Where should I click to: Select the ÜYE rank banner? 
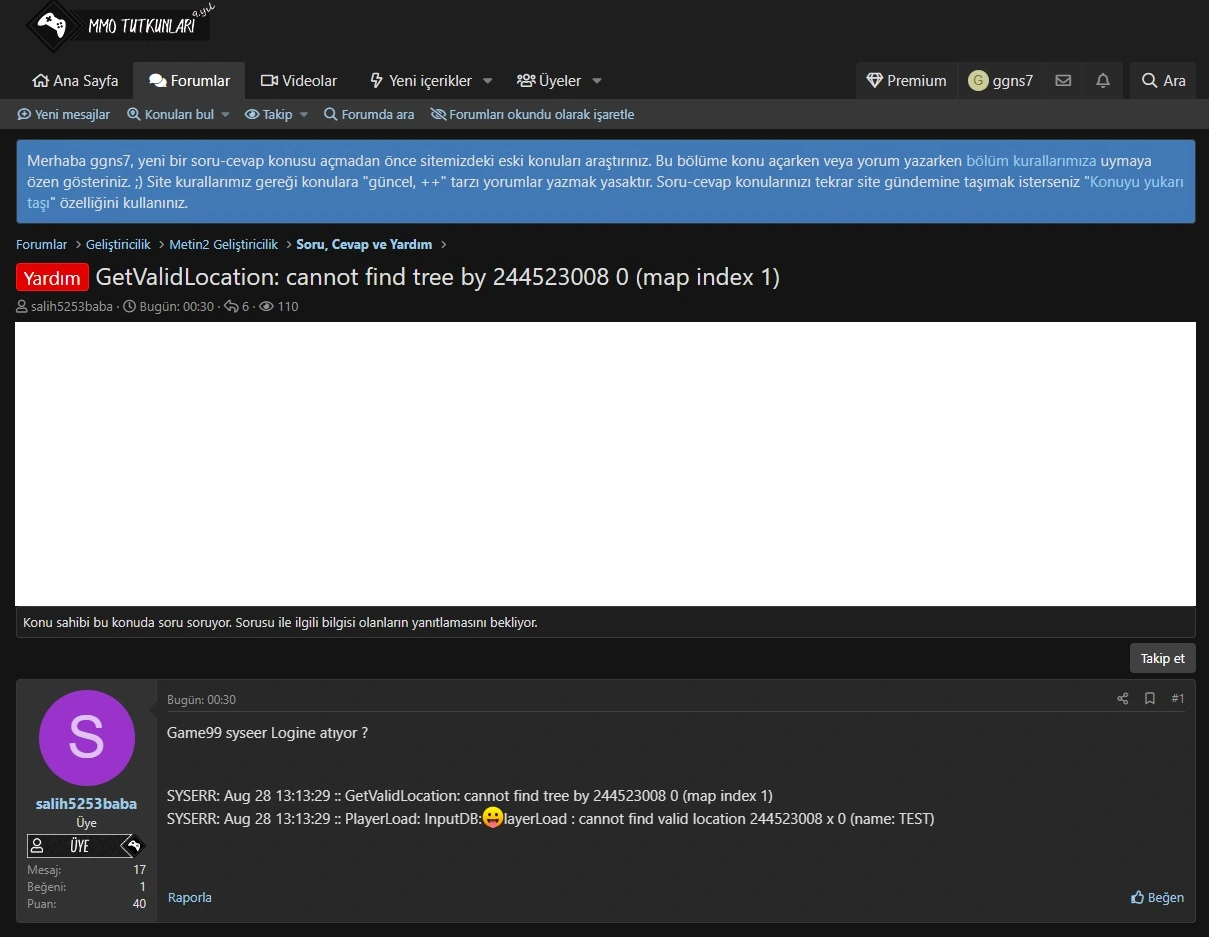(x=86, y=846)
